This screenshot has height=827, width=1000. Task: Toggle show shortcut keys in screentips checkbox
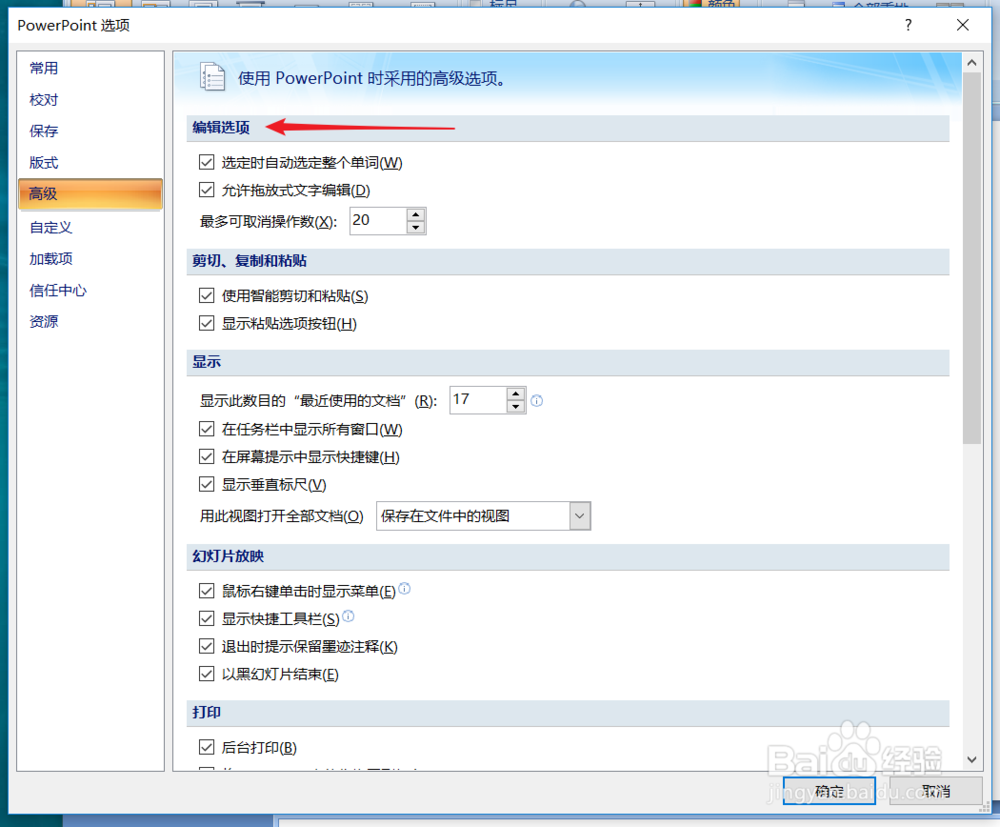[206, 457]
